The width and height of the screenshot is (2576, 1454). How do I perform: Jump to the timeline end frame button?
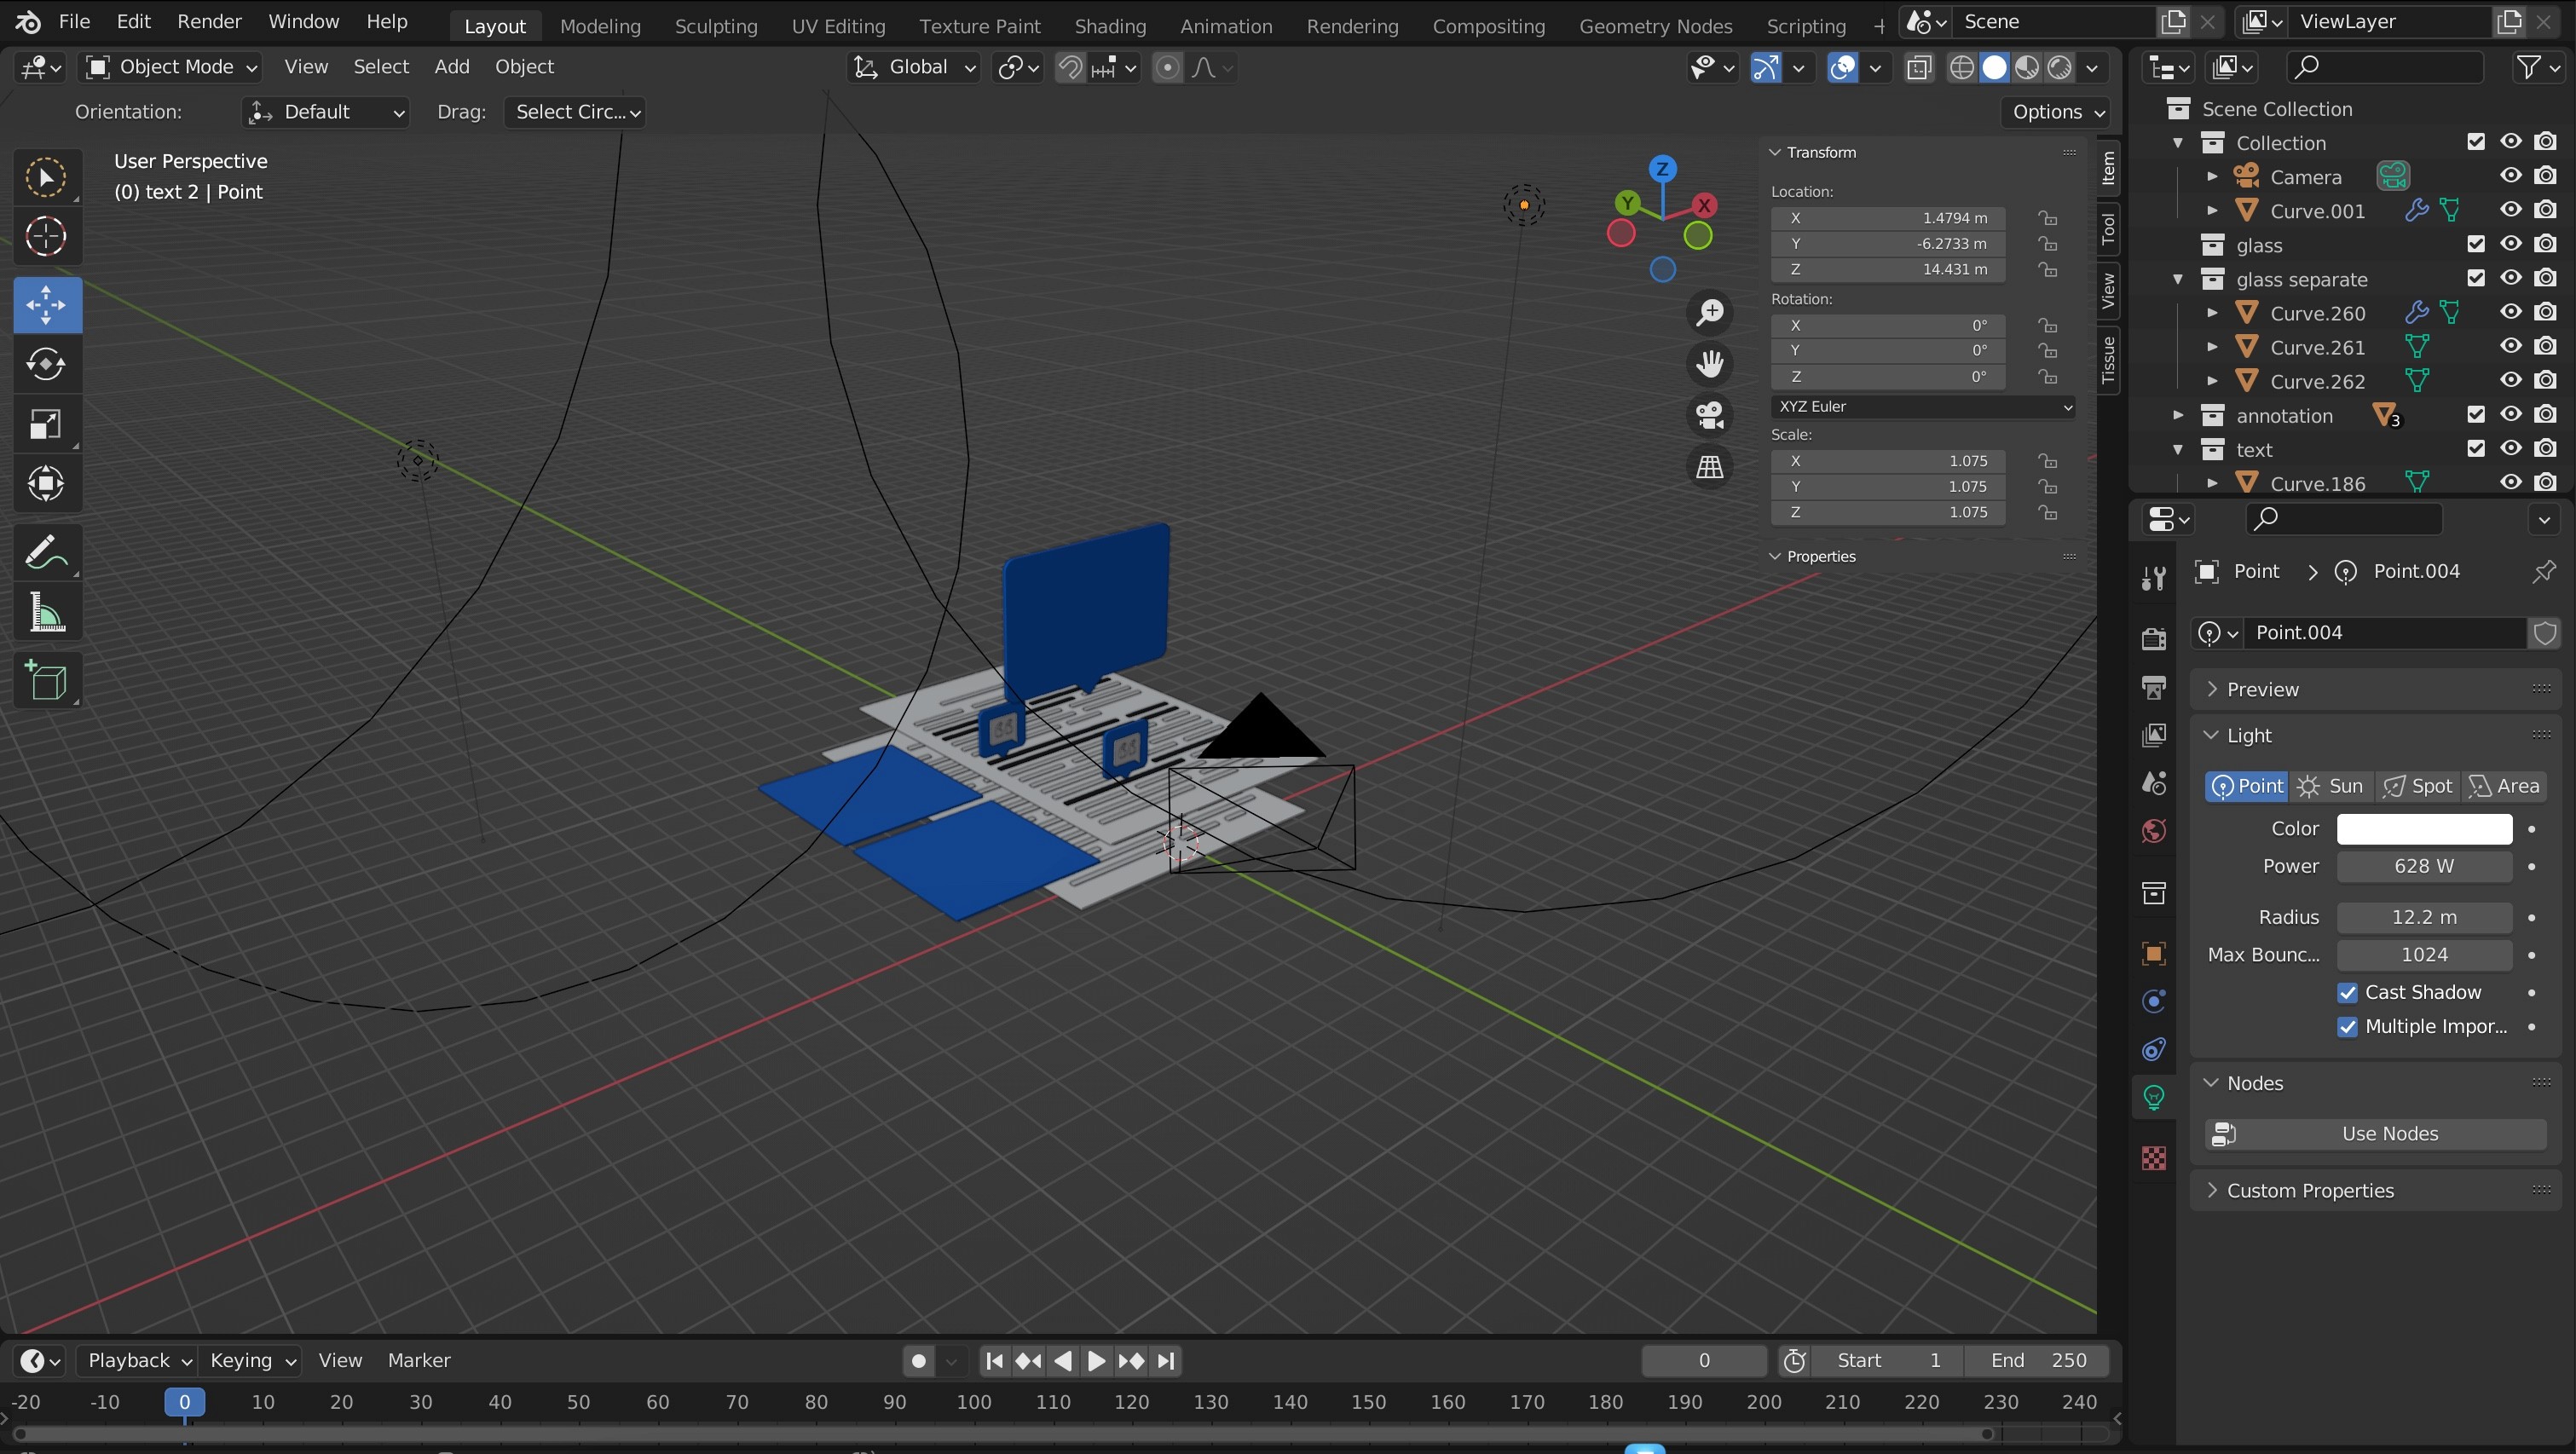pyautogui.click(x=1166, y=1361)
